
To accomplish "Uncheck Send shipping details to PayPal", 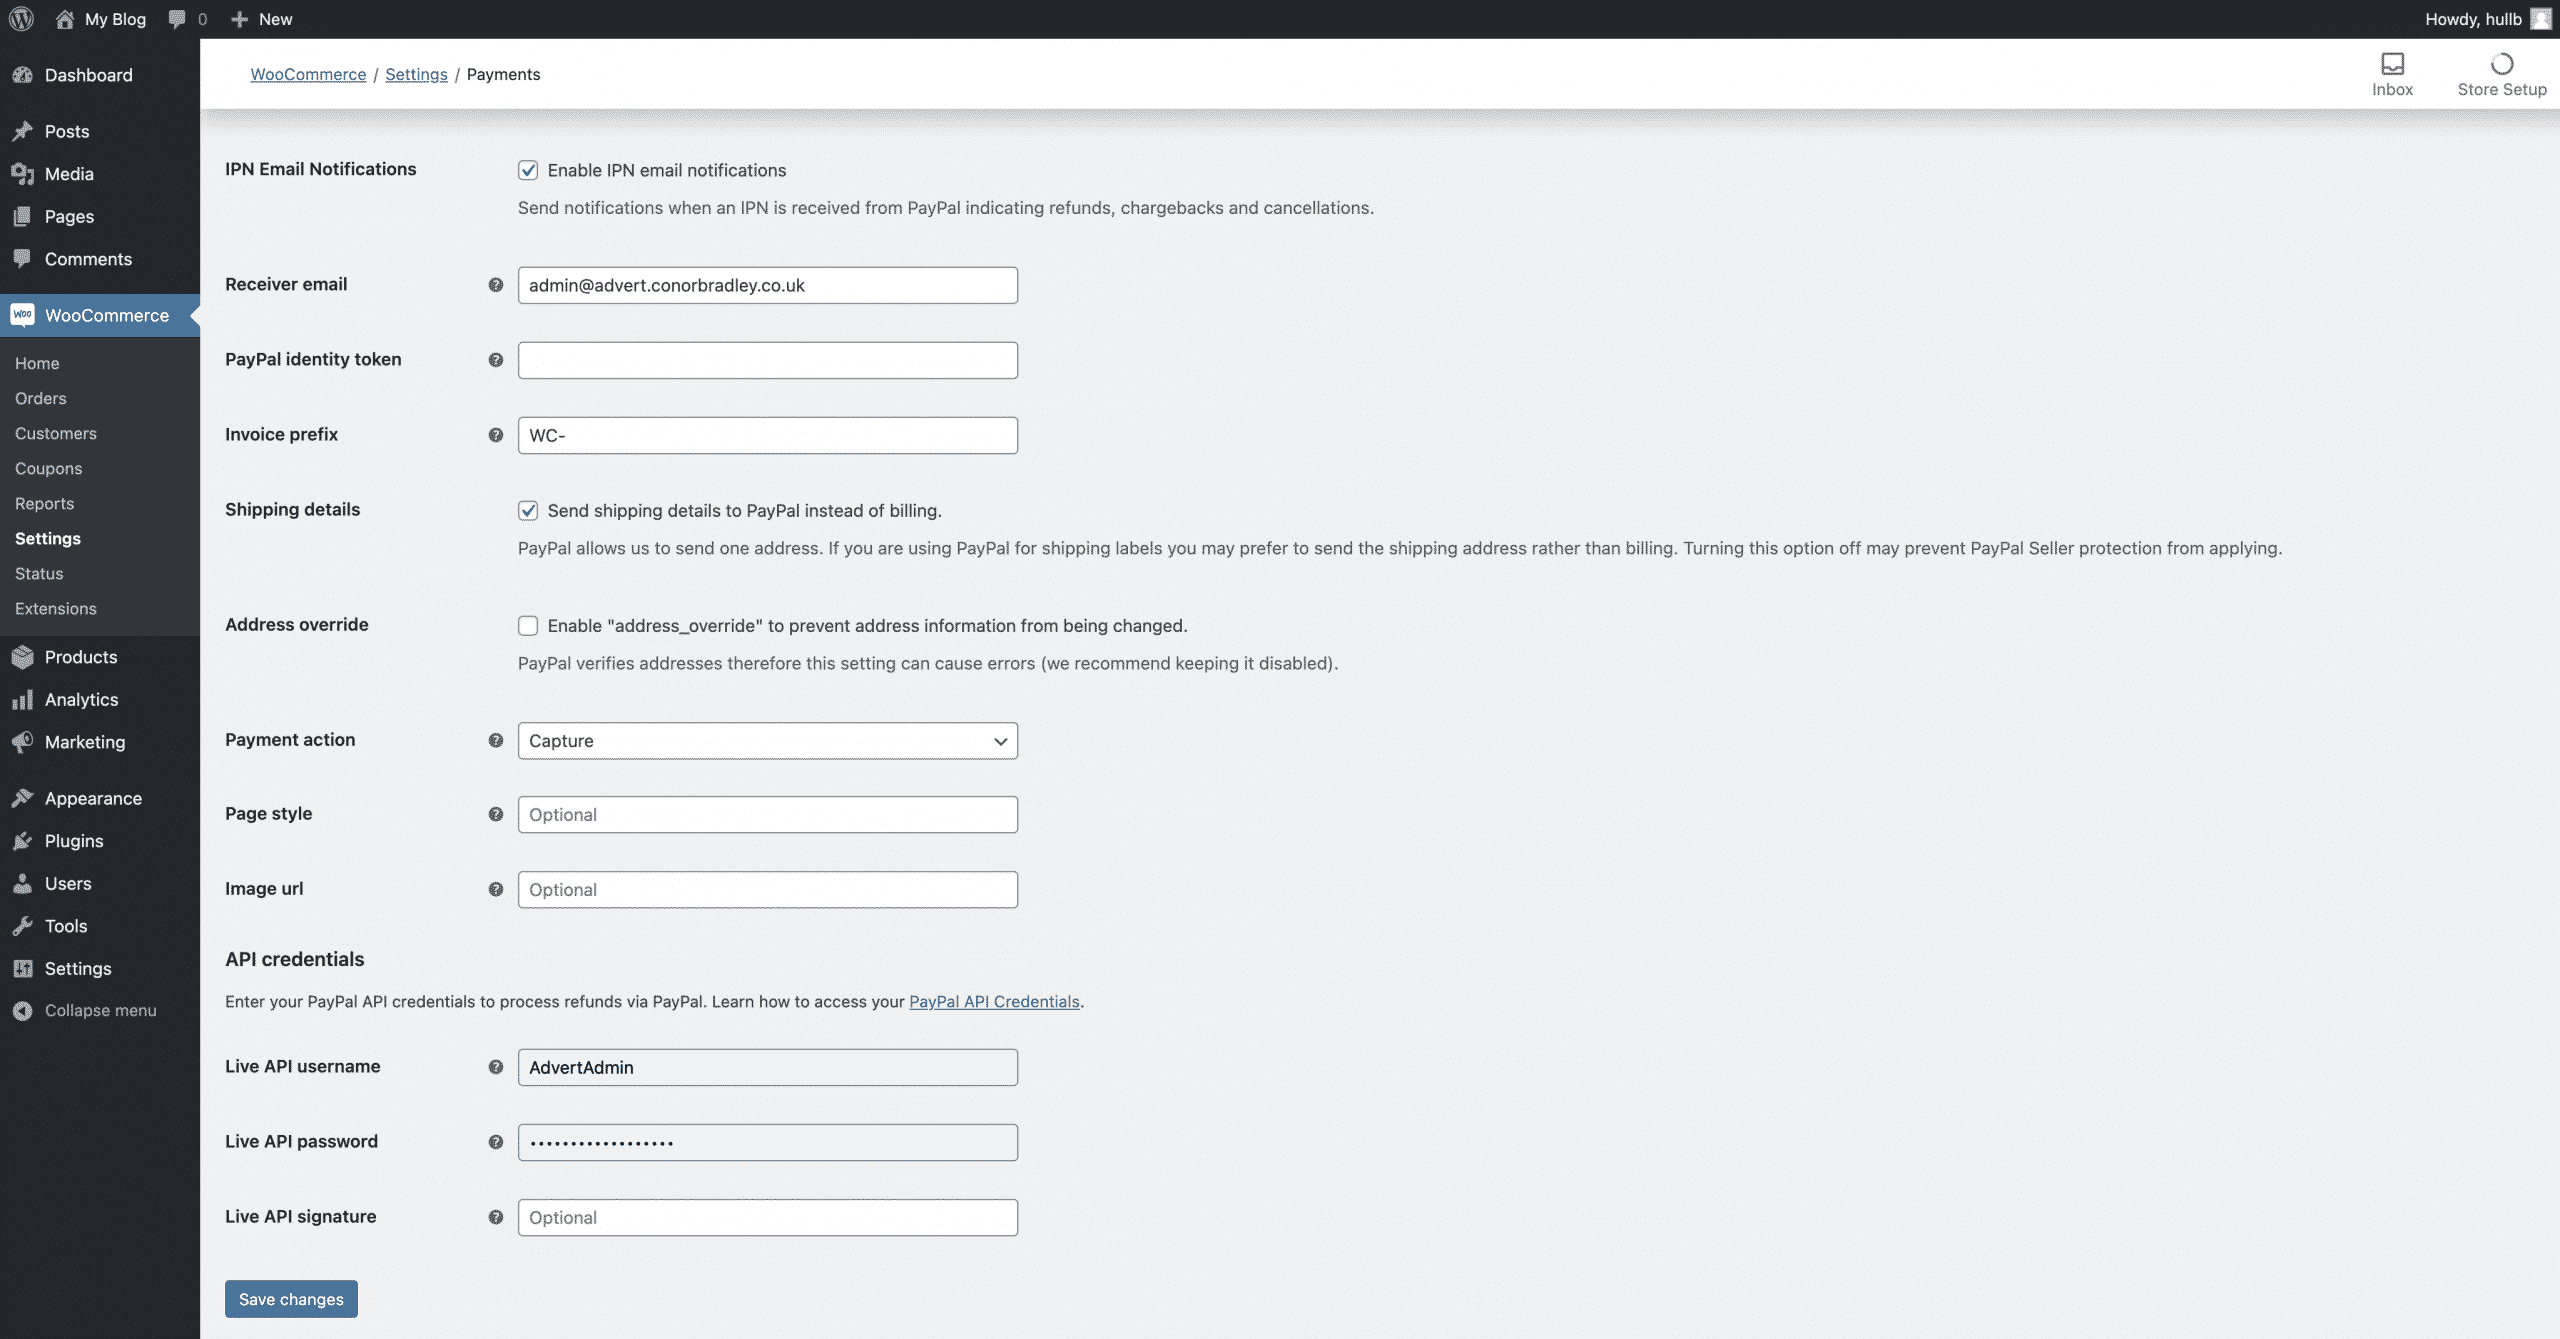I will tap(528, 511).
